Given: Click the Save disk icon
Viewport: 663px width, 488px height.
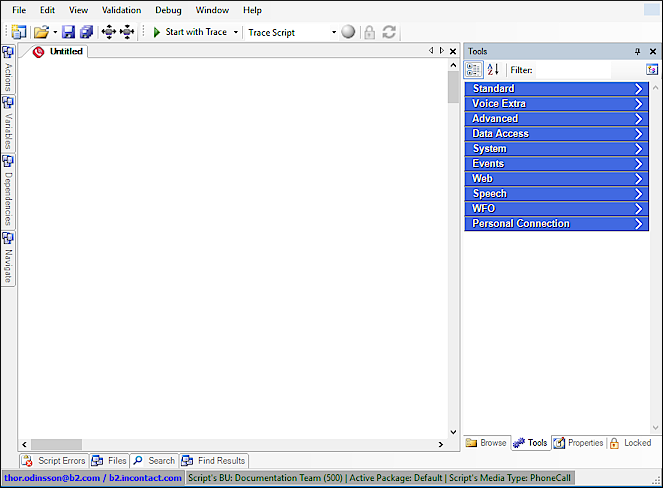Looking at the screenshot, I should [69, 32].
